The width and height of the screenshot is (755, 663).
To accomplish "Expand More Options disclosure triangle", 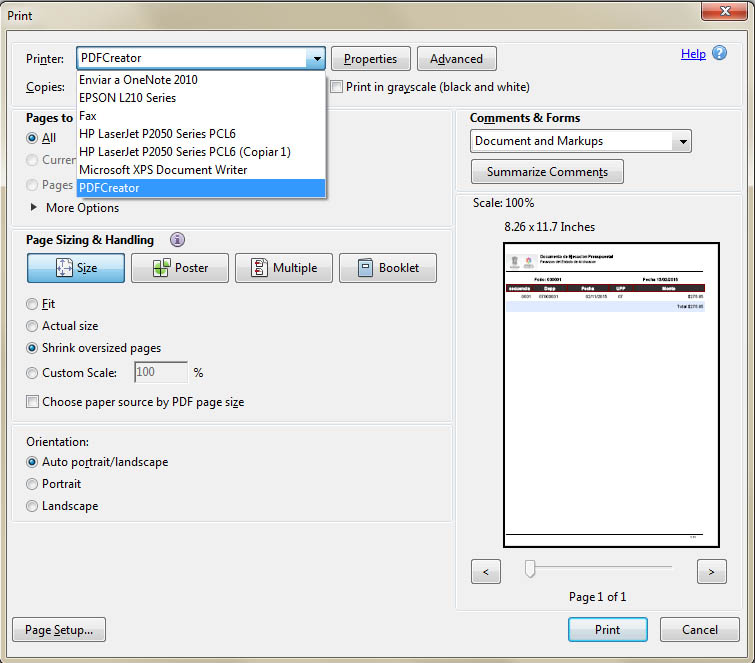I will pos(34,207).
